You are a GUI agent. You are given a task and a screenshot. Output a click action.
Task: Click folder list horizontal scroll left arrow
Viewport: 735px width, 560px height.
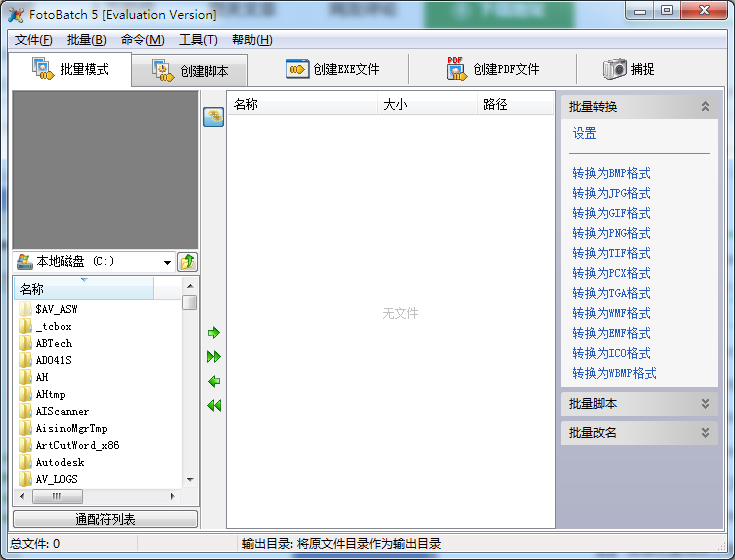22,496
